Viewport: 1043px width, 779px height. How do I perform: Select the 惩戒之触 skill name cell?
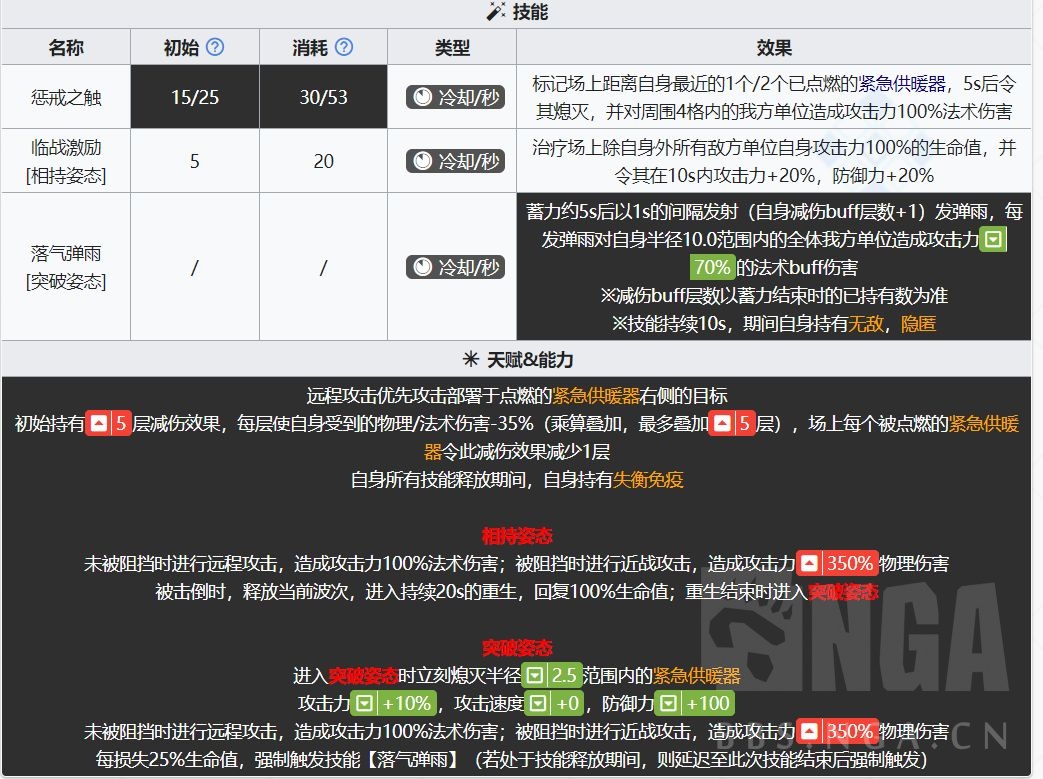(x=65, y=97)
